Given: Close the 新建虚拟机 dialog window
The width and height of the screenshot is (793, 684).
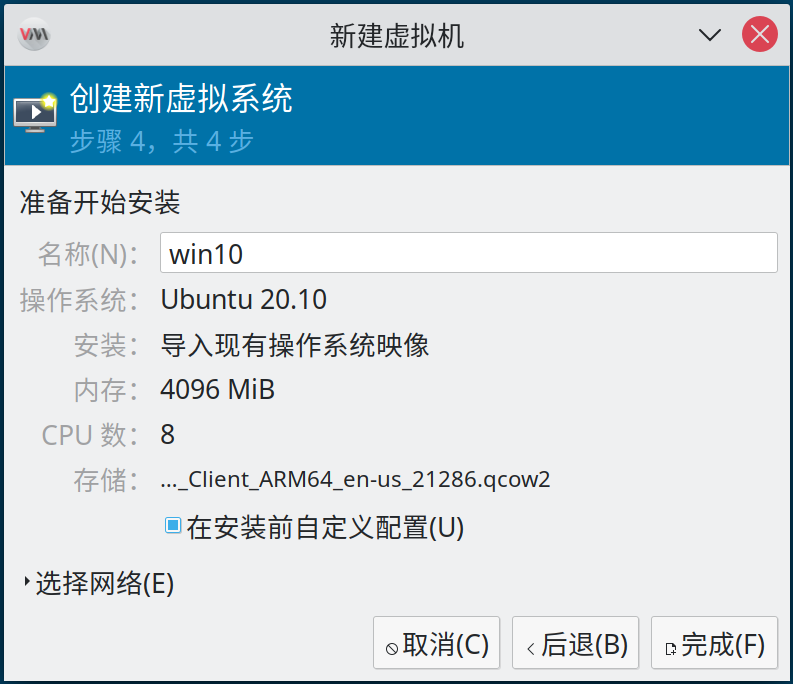Looking at the screenshot, I should tap(760, 34).
